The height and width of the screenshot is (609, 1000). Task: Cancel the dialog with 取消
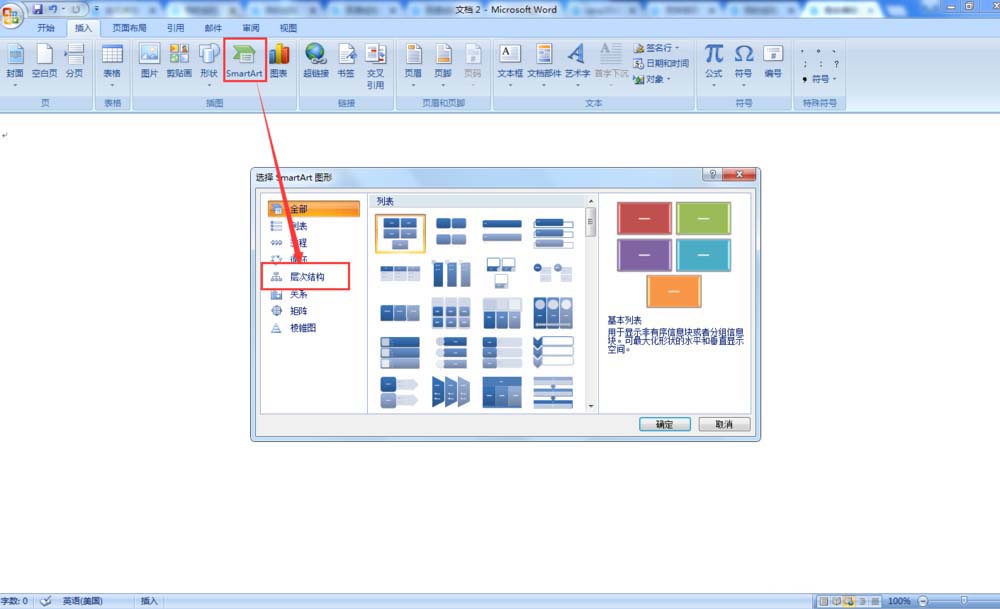[724, 424]
